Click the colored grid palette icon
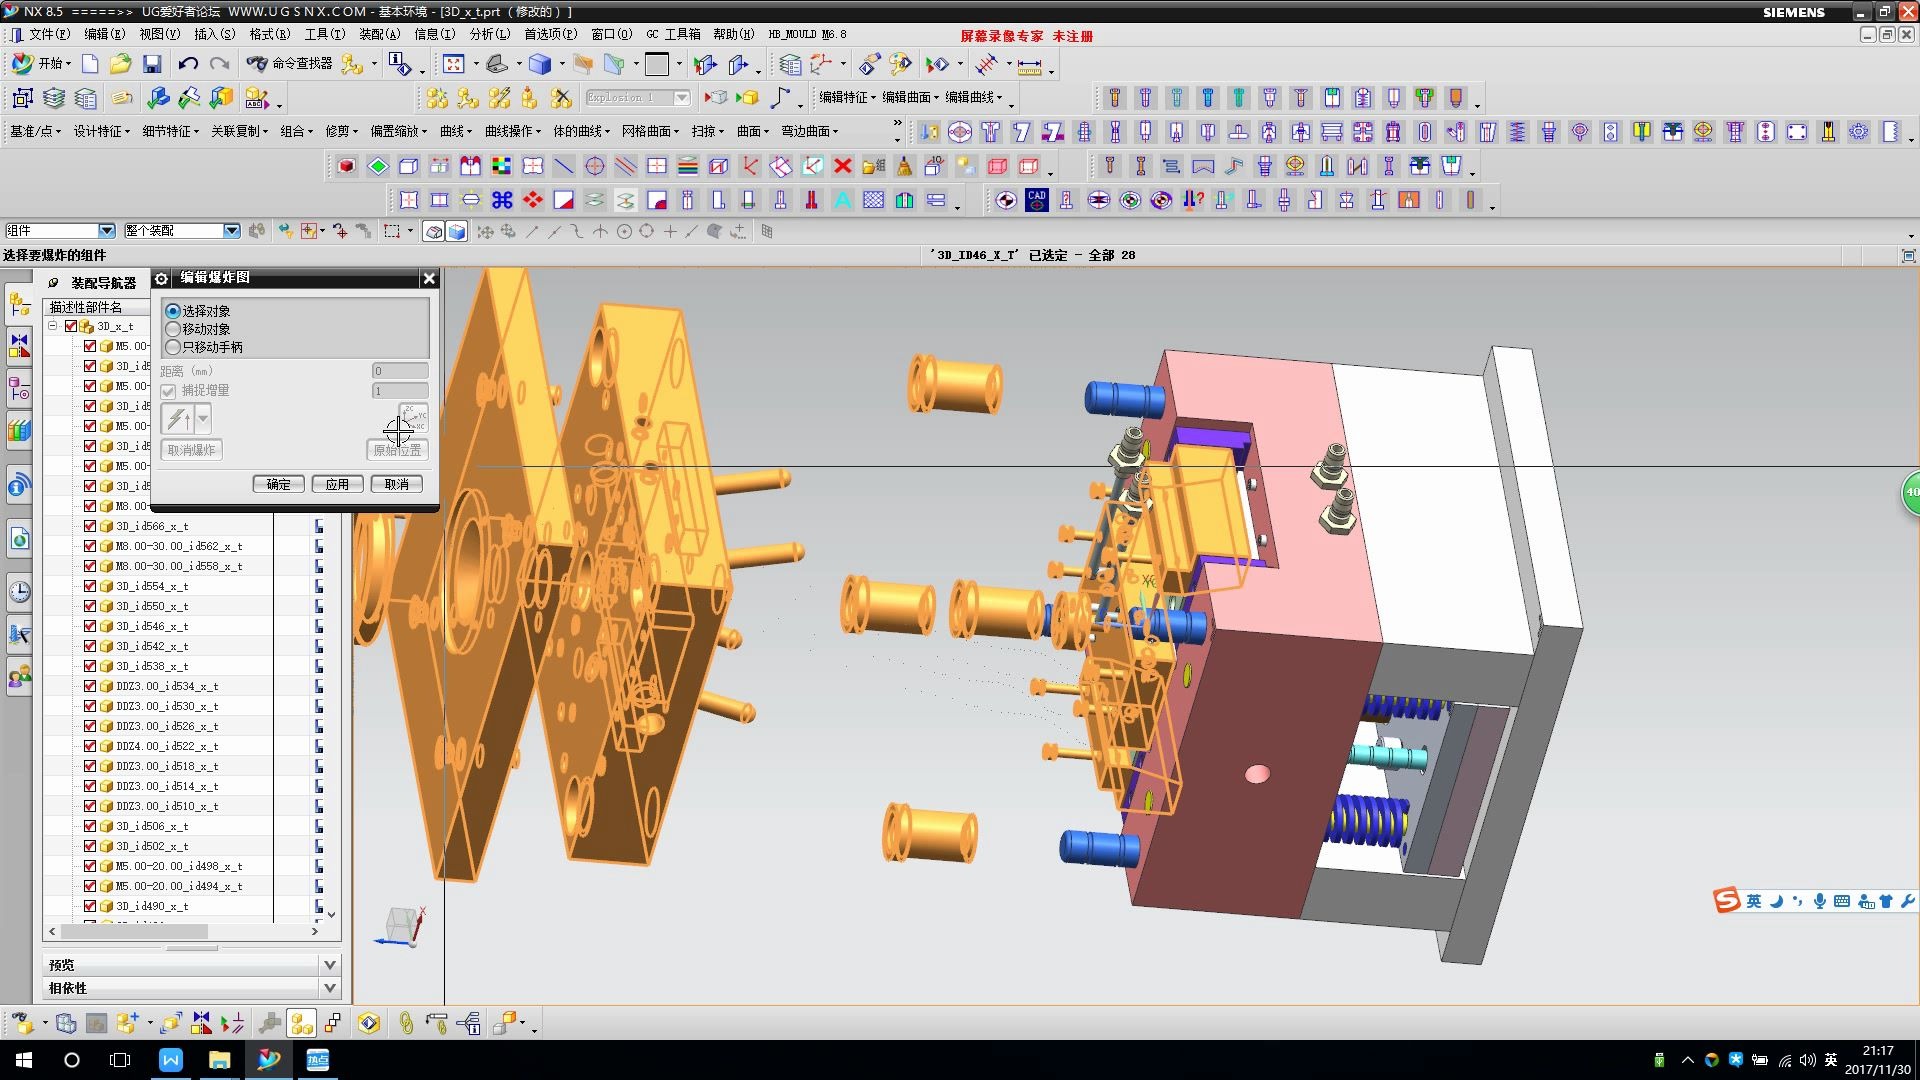This screenshot has width=1920, height=1080. 501,166
